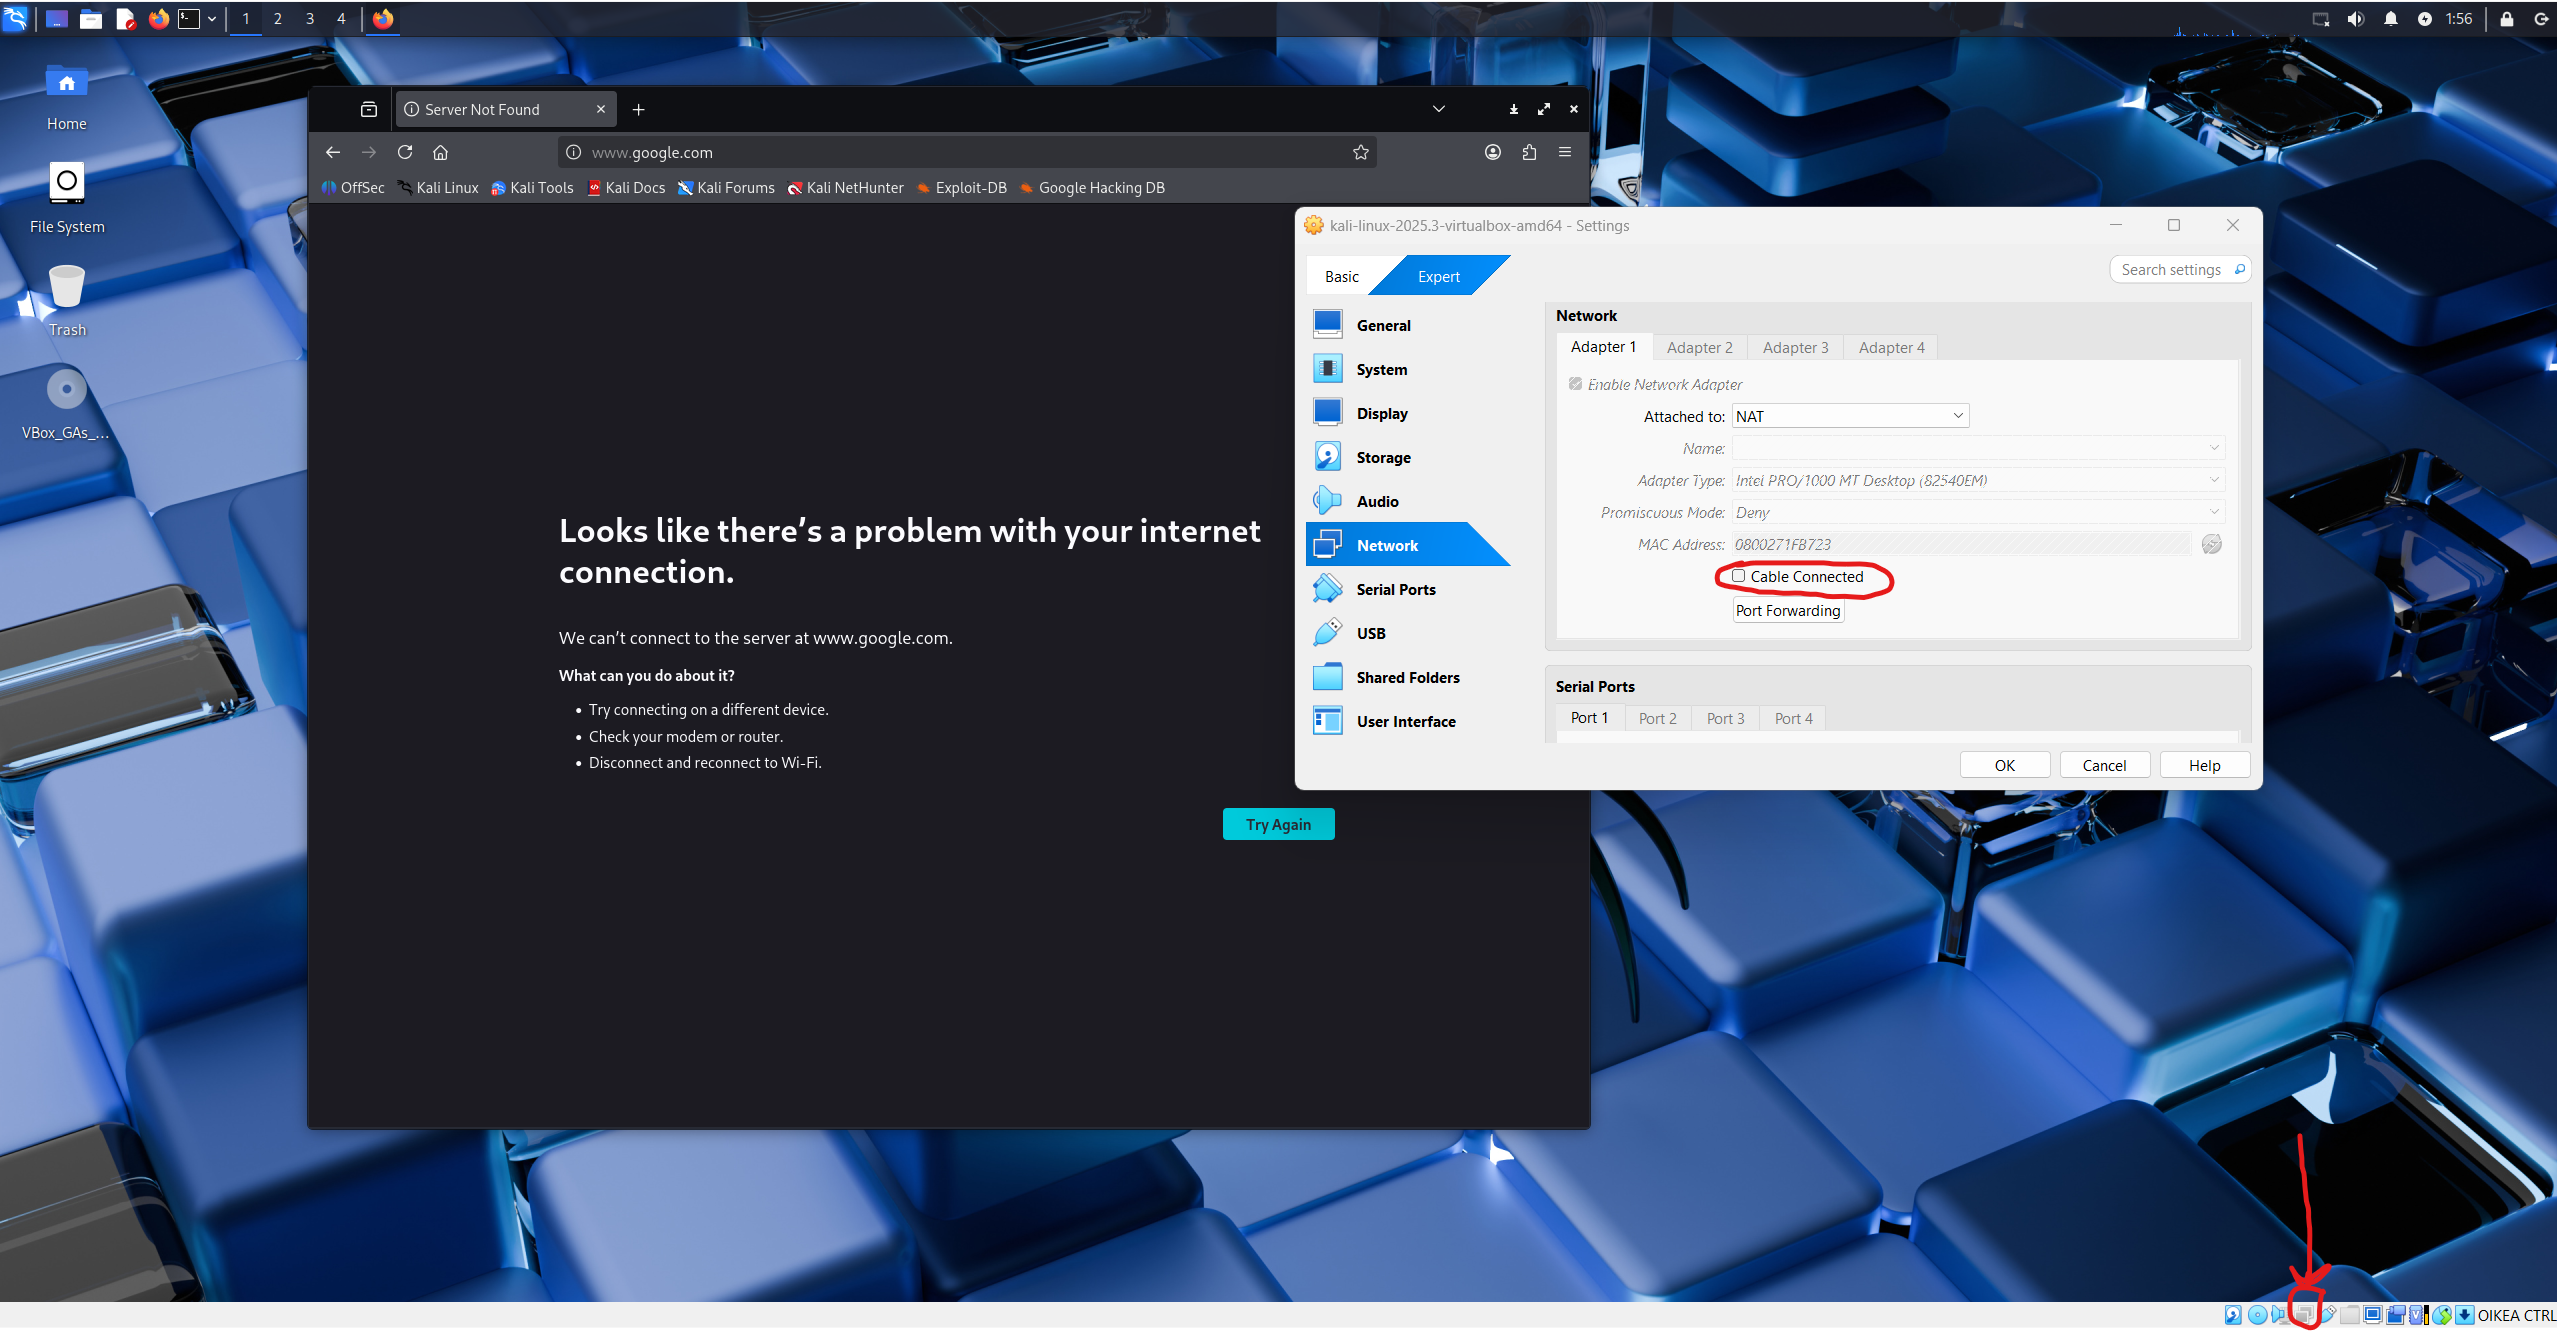Open the Shared Folders settings section

(1407, 678)
